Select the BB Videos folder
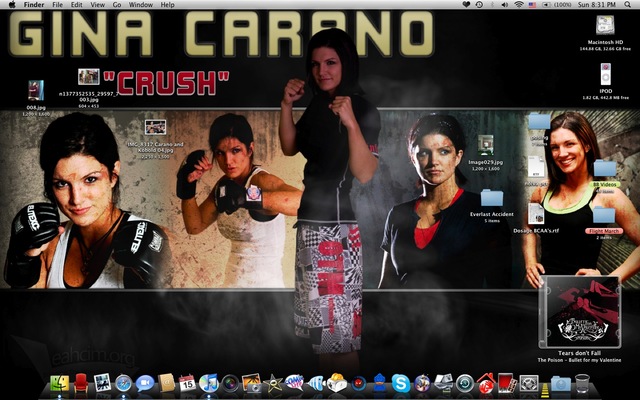The width and height of the screenshot is (640, 400). pyautogui.click(x=605, y=168)
